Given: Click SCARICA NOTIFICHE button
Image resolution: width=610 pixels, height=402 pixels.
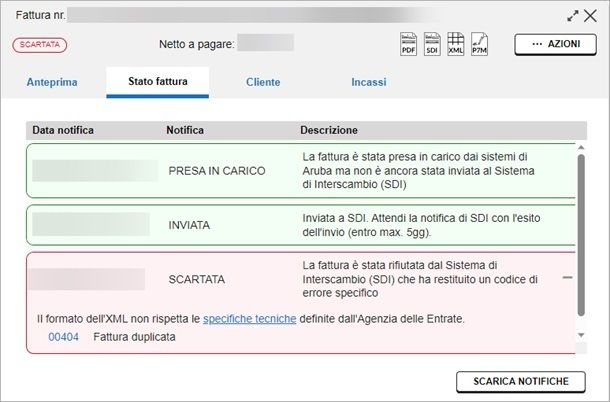Looking at the screenshot, I should (x=521, y=381).
